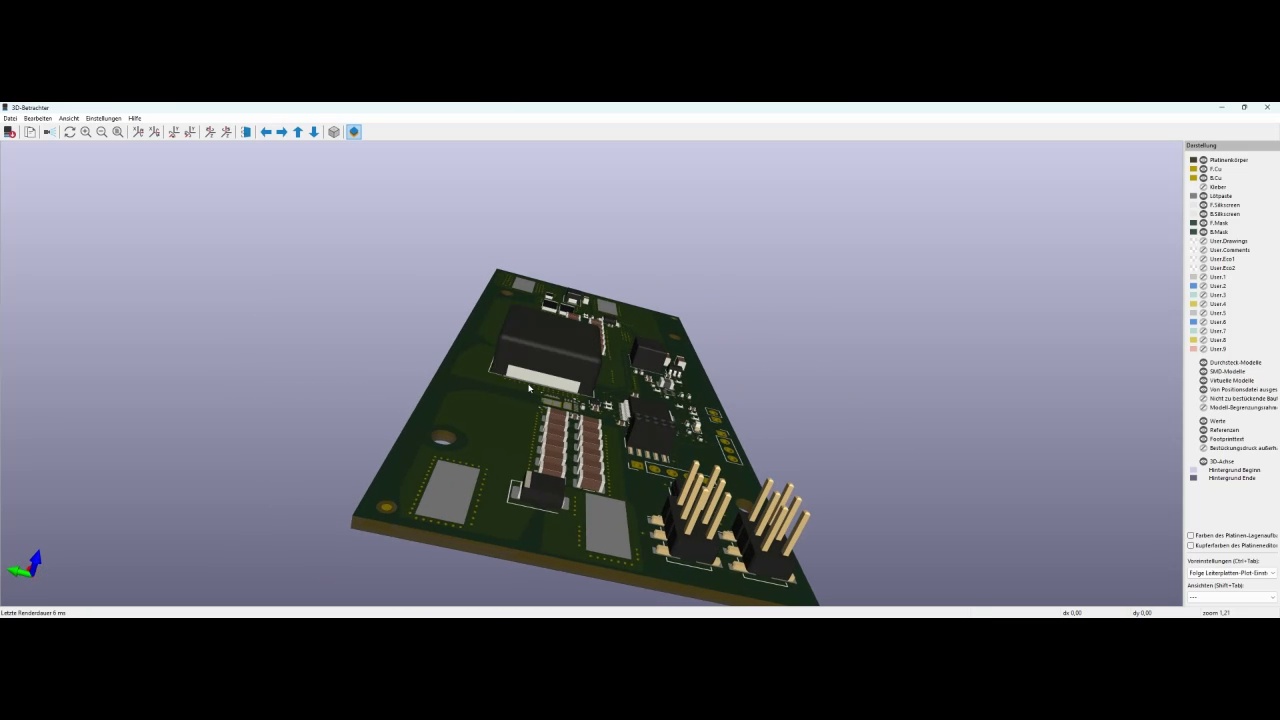Toggle orthographic projection cube icon
This screenshot has height=720, width=1280.
[x=334, y=132]
